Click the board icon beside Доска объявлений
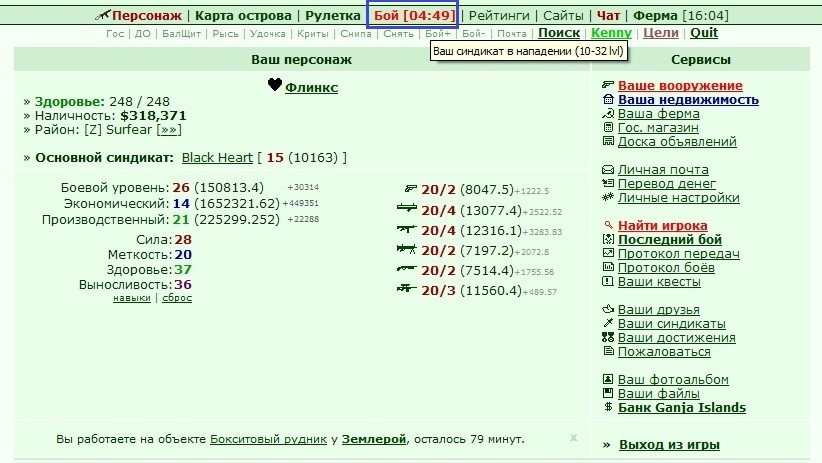Viewport: 822px width, 463px height. pos(608,141)
